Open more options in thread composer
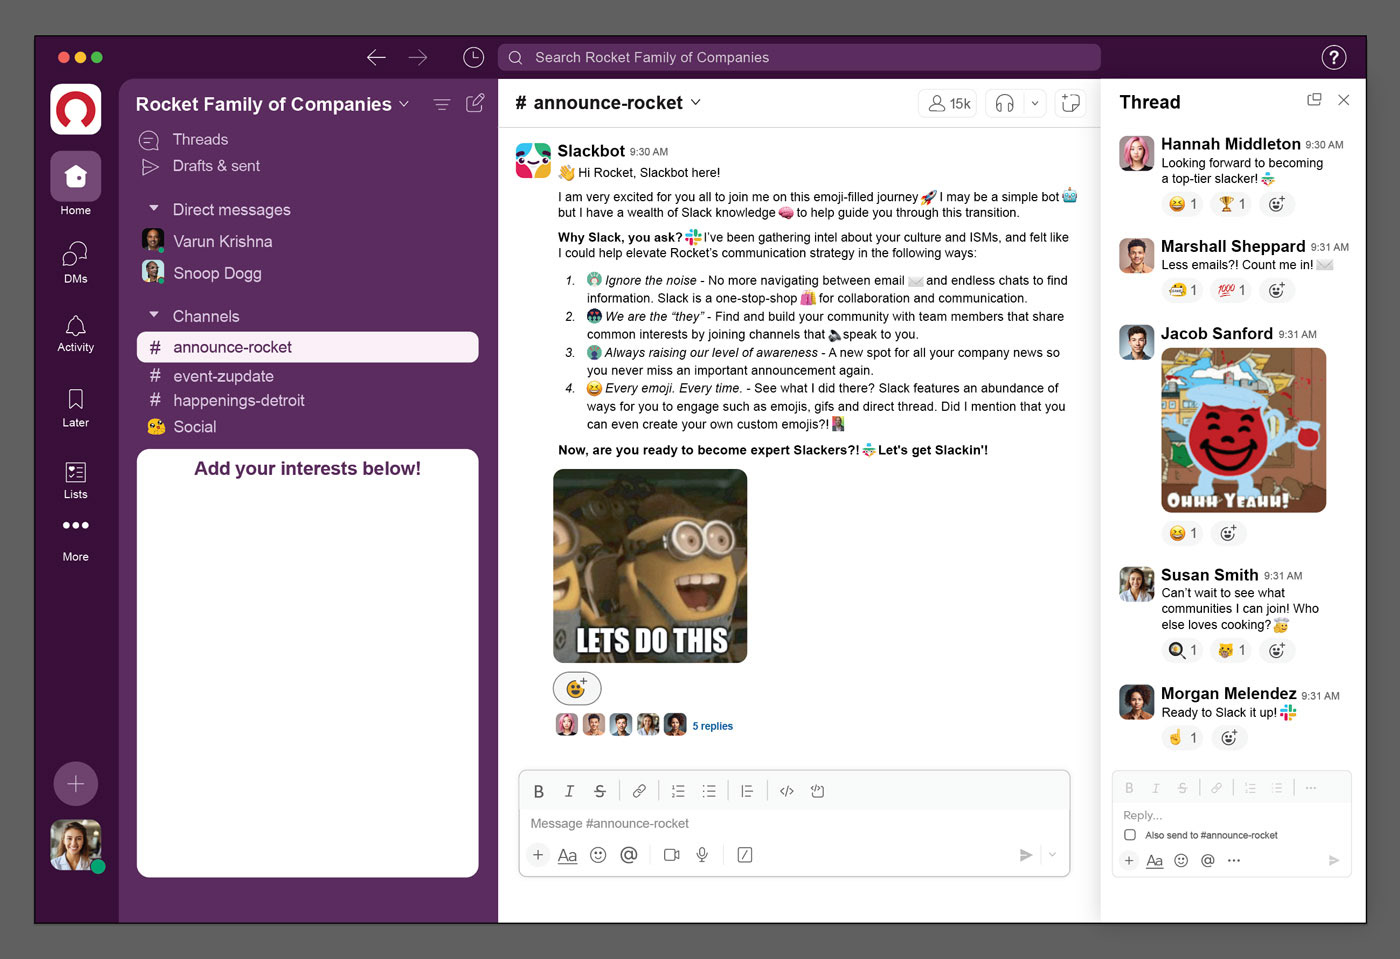 [x=1234, y=861]
